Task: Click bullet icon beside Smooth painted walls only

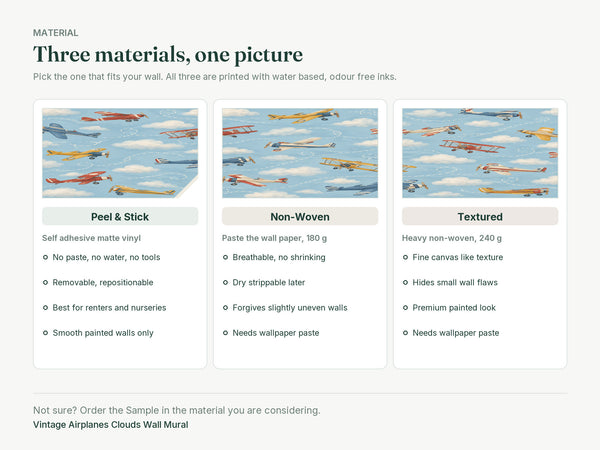Action: (45, 333)
